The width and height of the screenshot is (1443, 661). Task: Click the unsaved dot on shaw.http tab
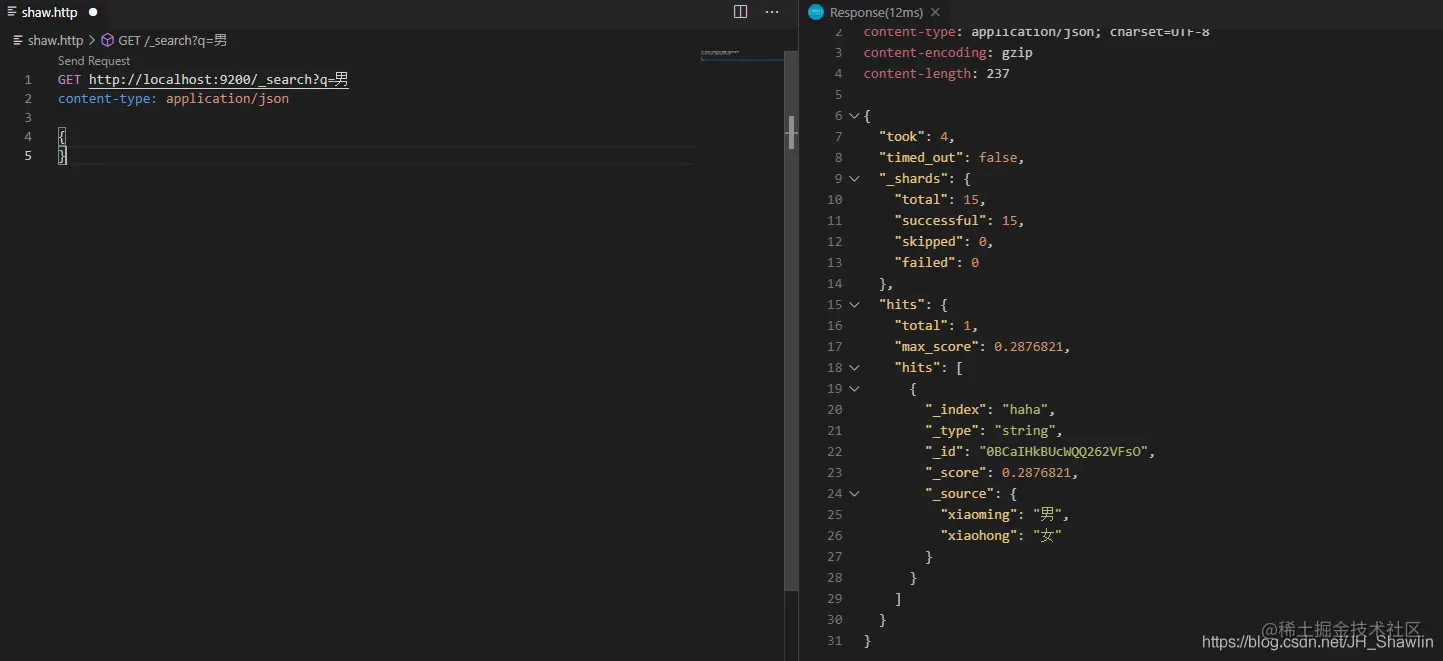click(93, 13)
